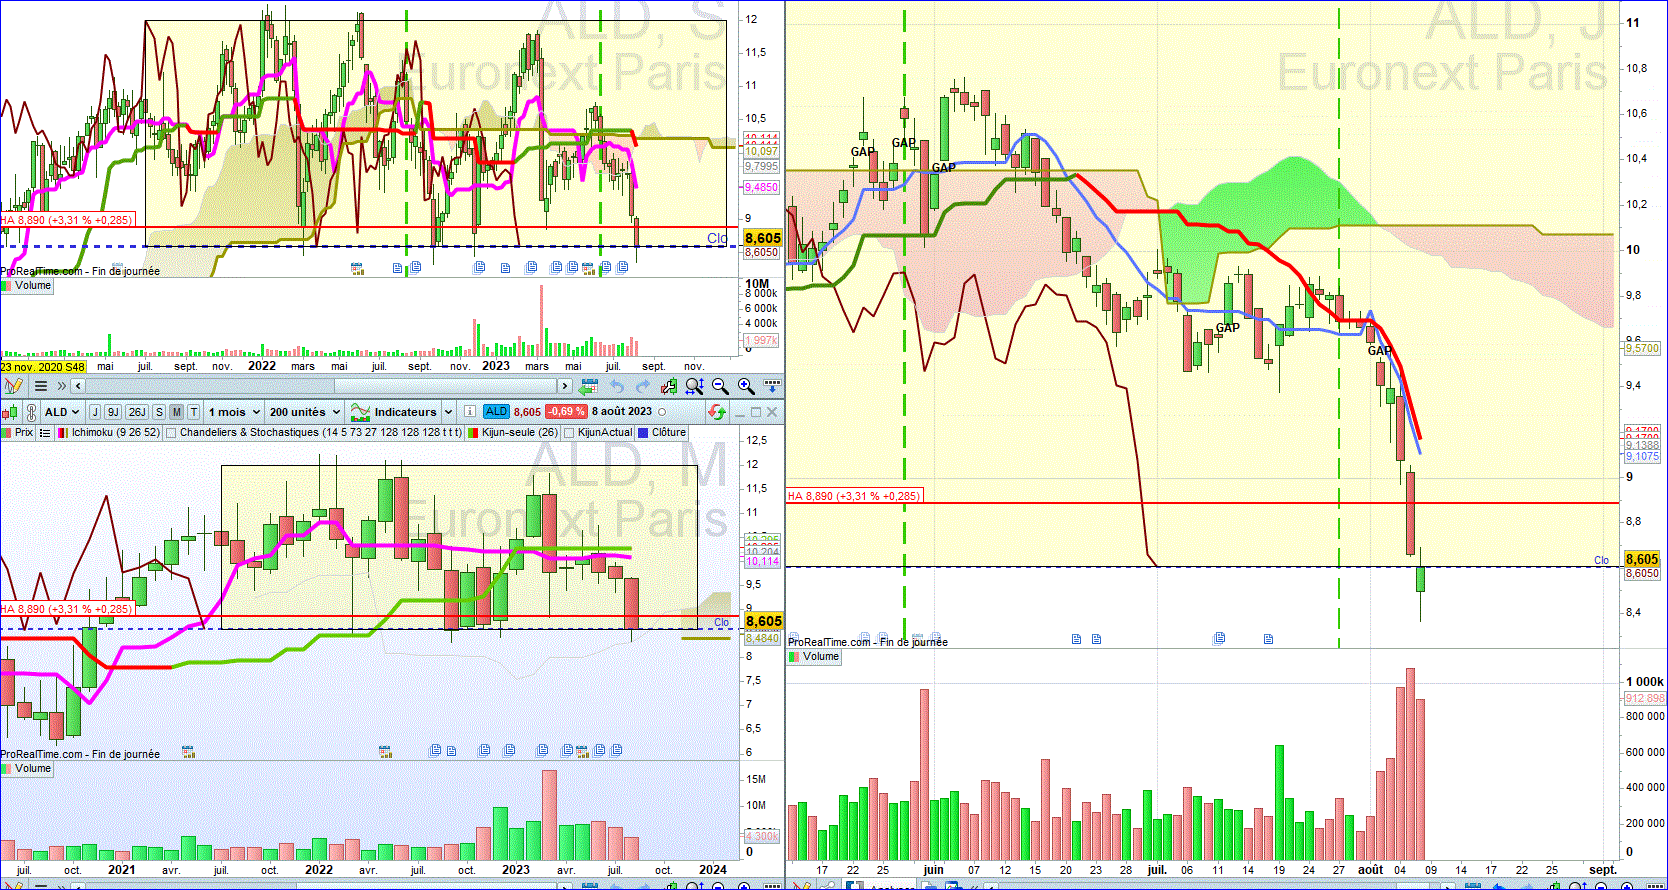Open the 1 mois timeframe dropdown
The image size is (1668, 890).
coord(234,412)
